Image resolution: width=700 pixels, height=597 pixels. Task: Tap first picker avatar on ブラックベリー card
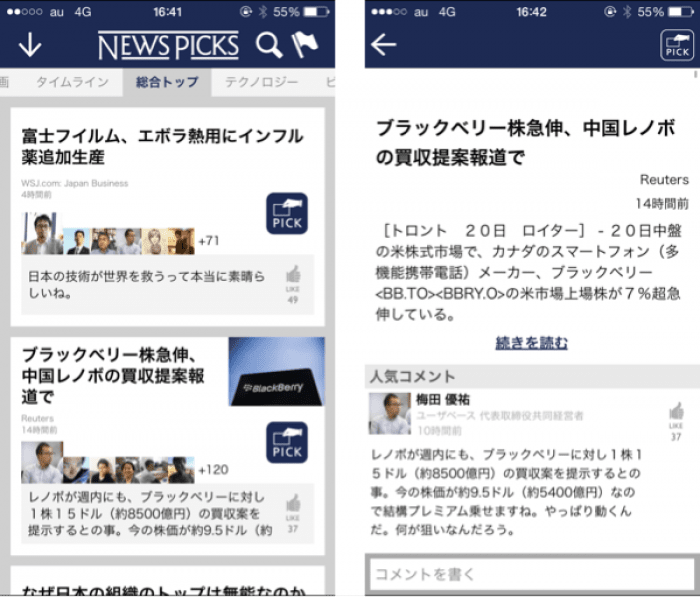point(42,463)
